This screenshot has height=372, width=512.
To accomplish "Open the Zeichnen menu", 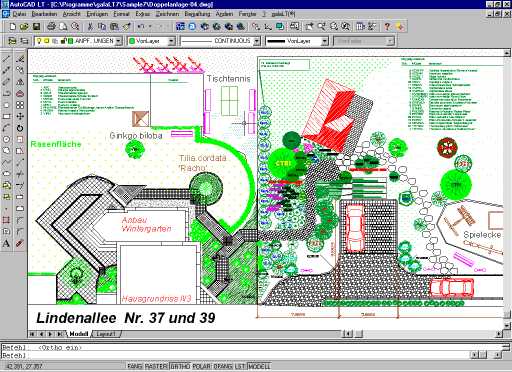I will (x=167, y=14).
